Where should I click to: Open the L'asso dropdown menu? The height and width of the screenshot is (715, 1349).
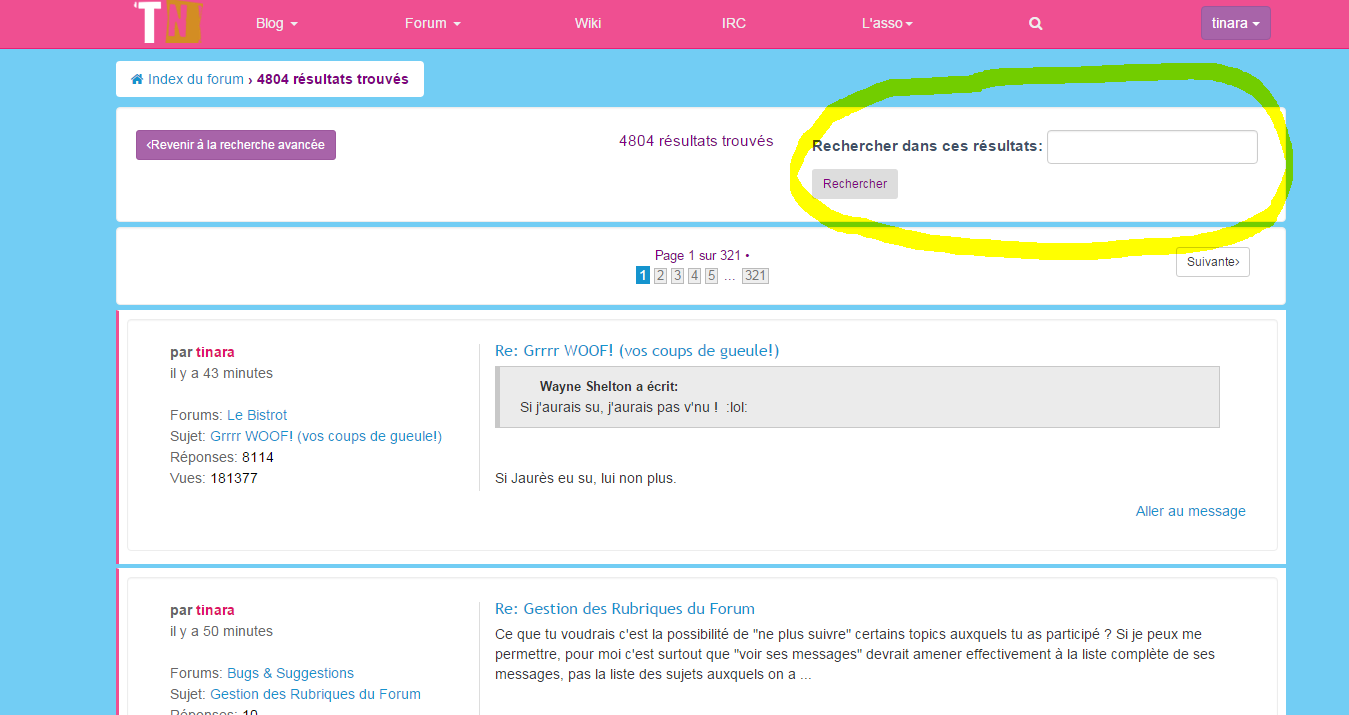(887, 23)
